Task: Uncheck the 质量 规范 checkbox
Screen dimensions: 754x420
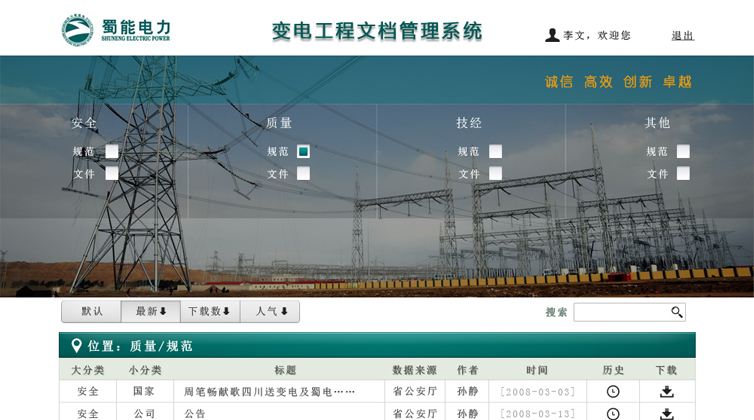Action: (303, 152)
